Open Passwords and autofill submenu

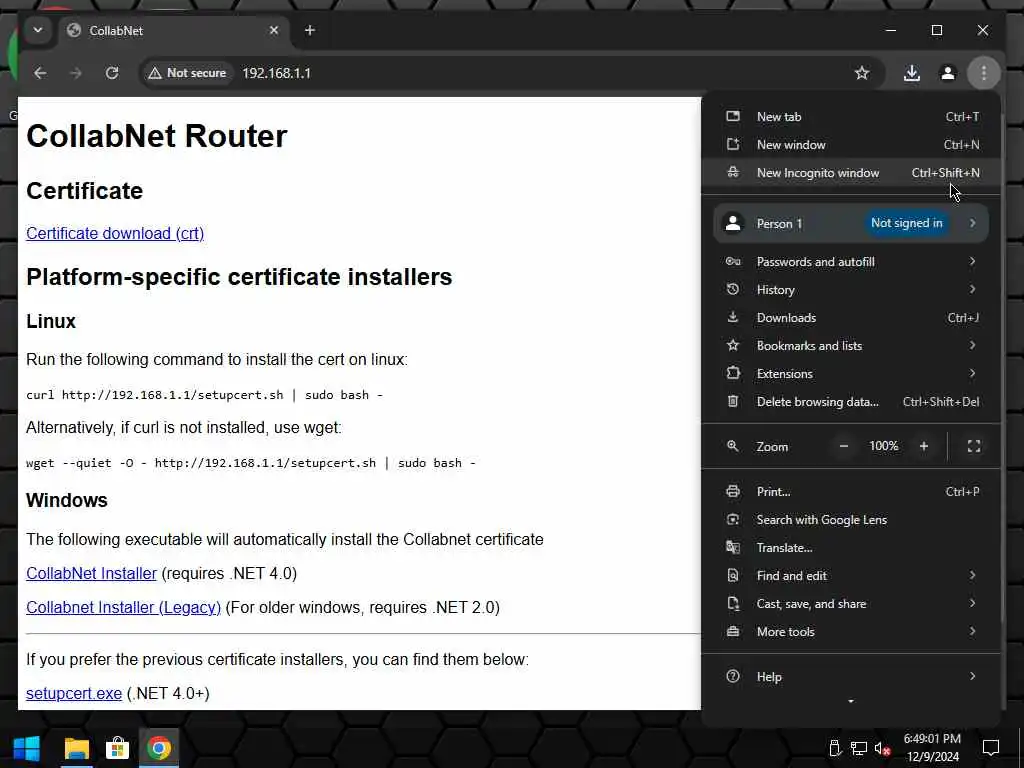click(x=851, y=262)
